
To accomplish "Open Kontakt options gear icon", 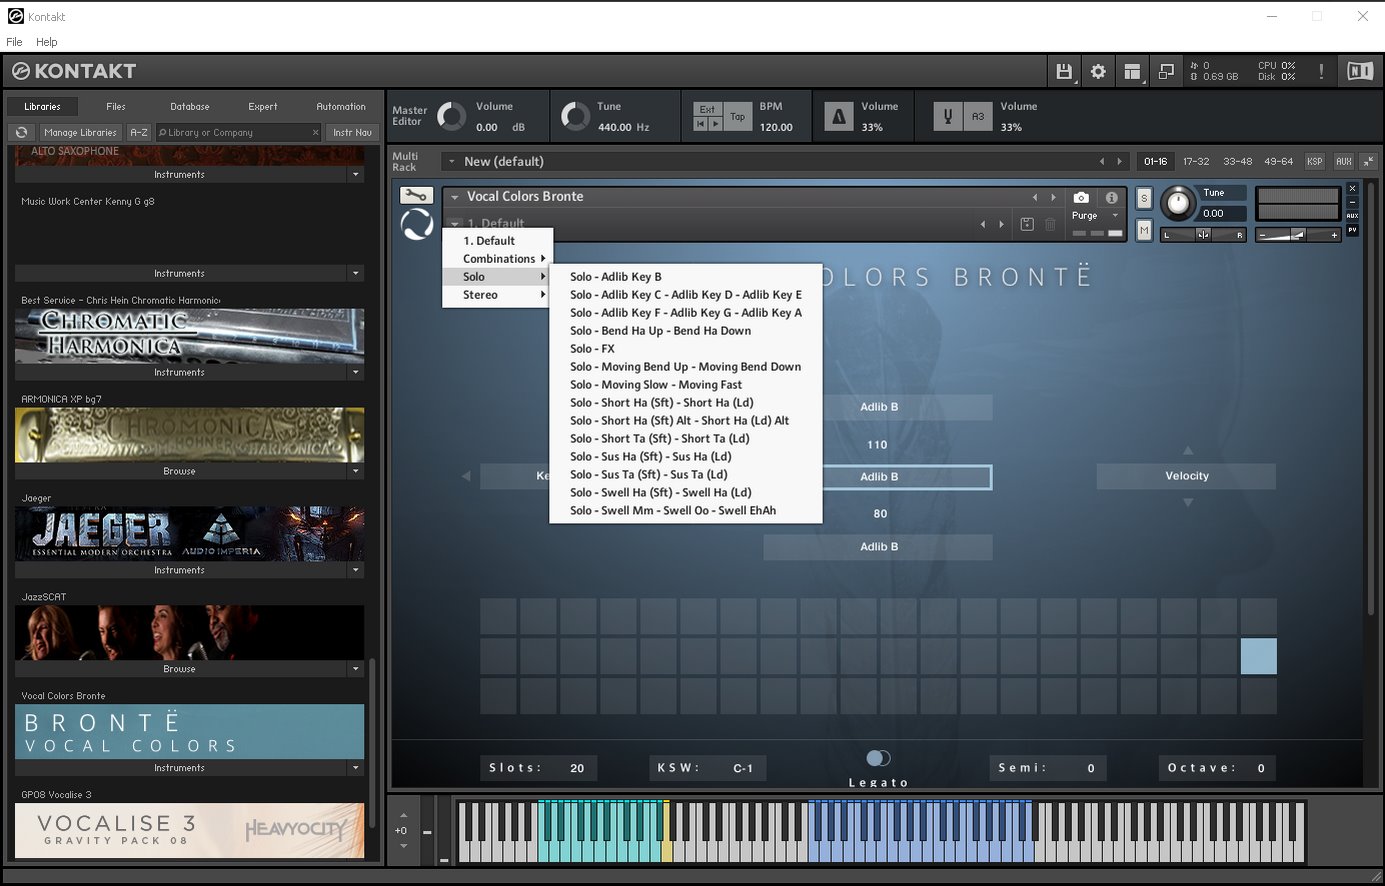I will pos(1098,71).
